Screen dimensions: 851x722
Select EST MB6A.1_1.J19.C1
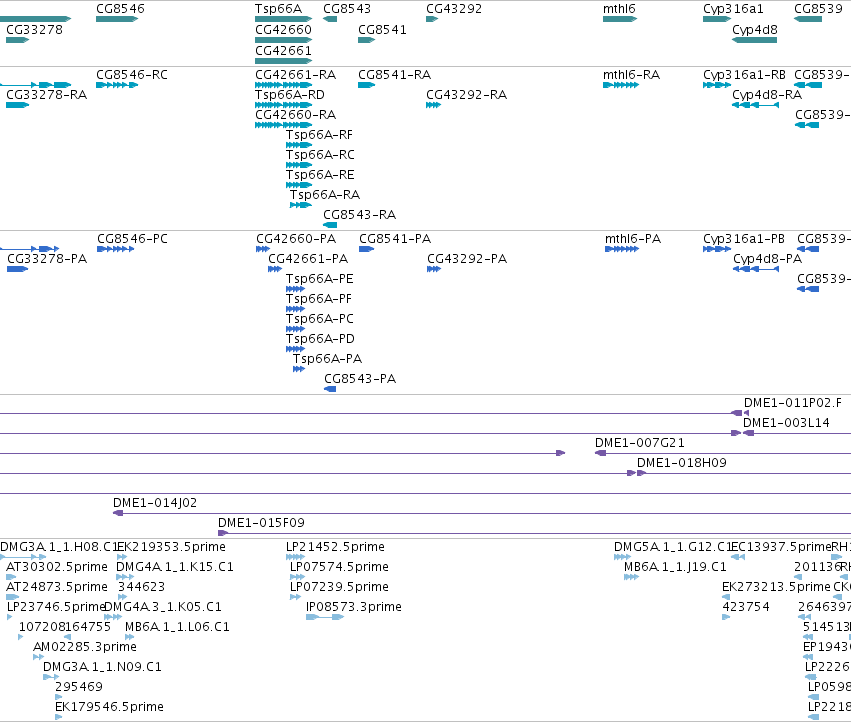coord(631,577)
